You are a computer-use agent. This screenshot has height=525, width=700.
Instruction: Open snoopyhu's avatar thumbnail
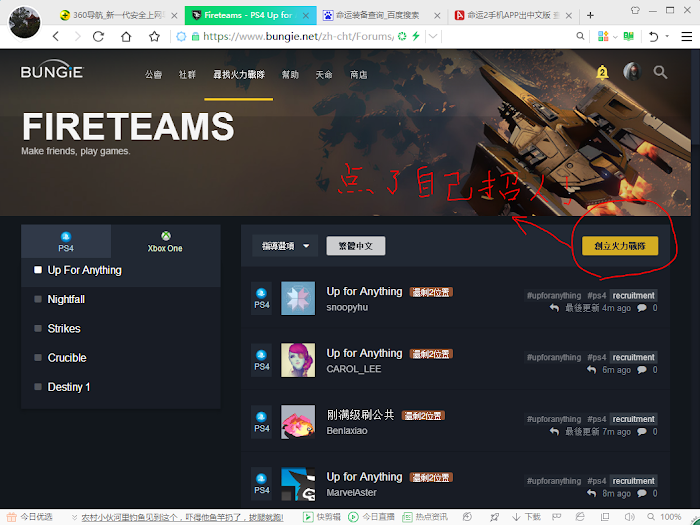[x=298, y=298]
